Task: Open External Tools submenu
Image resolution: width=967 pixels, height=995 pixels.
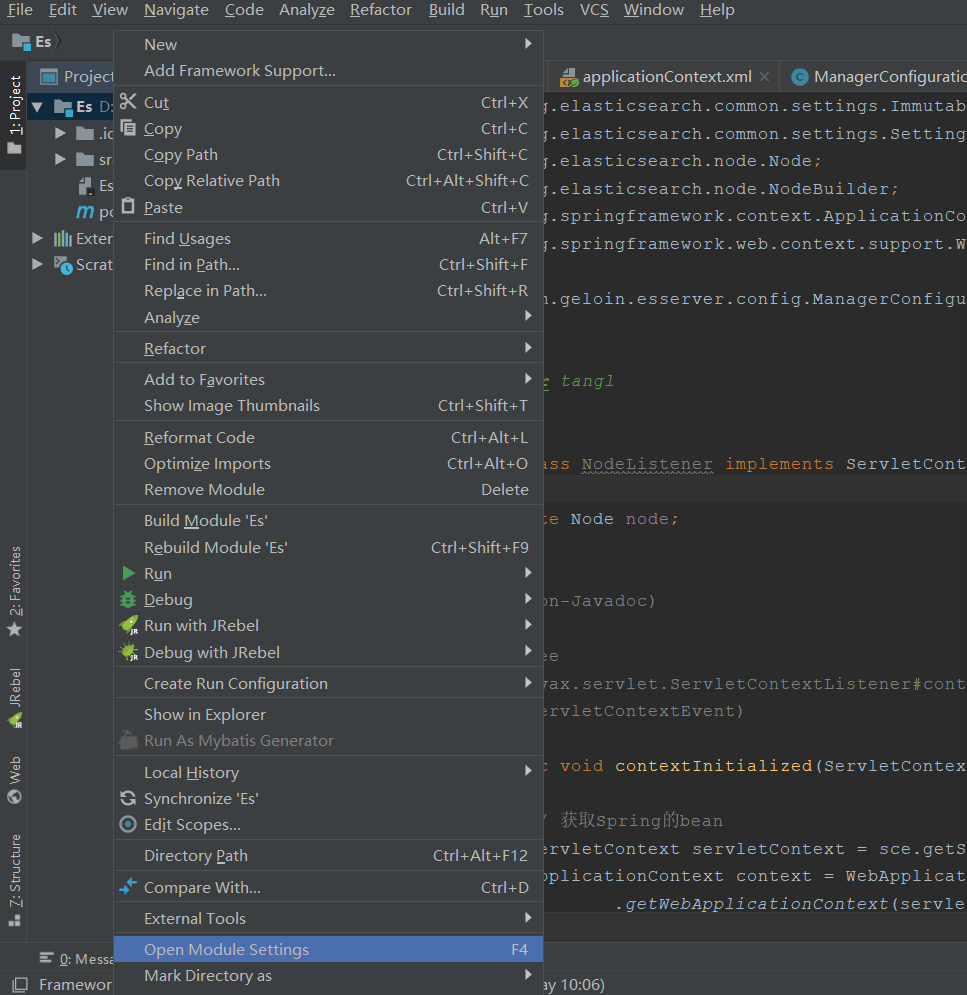Action: click(x=328, y=918)
